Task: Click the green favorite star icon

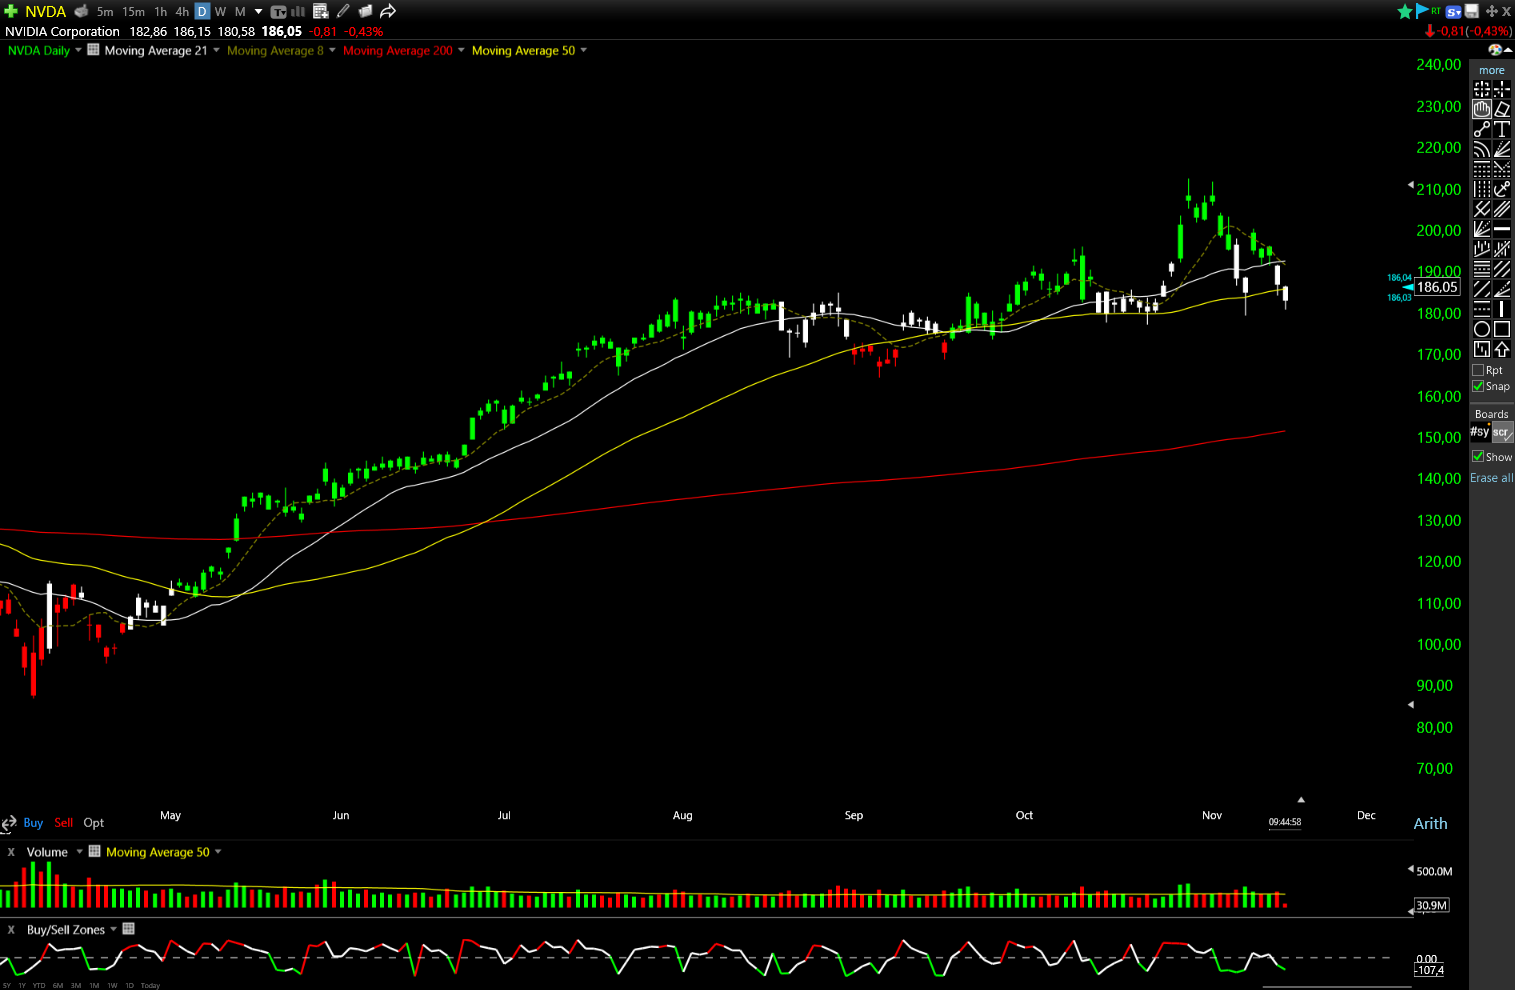Action: click(1405, 11)
